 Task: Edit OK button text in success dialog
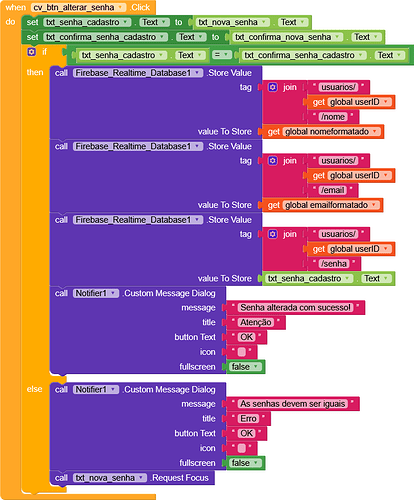click(247, 337)
